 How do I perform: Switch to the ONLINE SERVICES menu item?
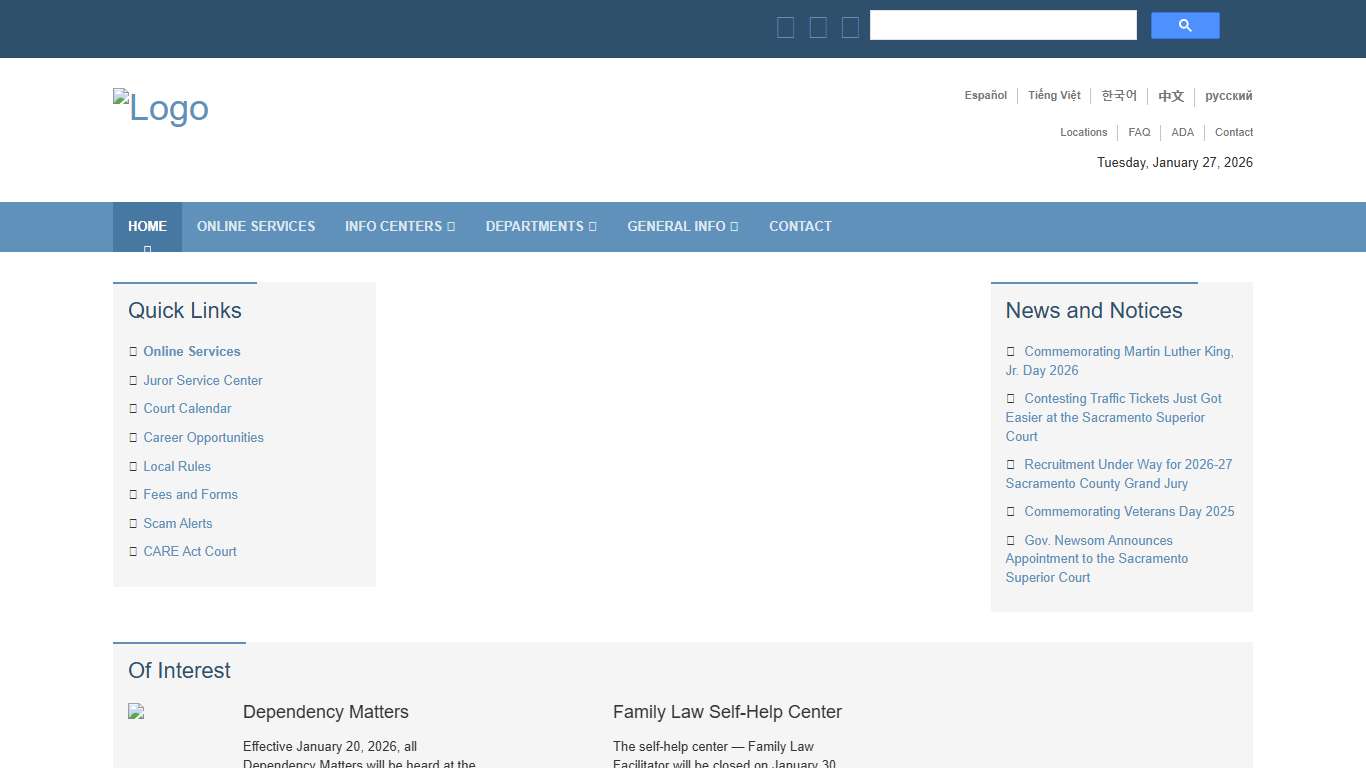(x=256, y=226)
